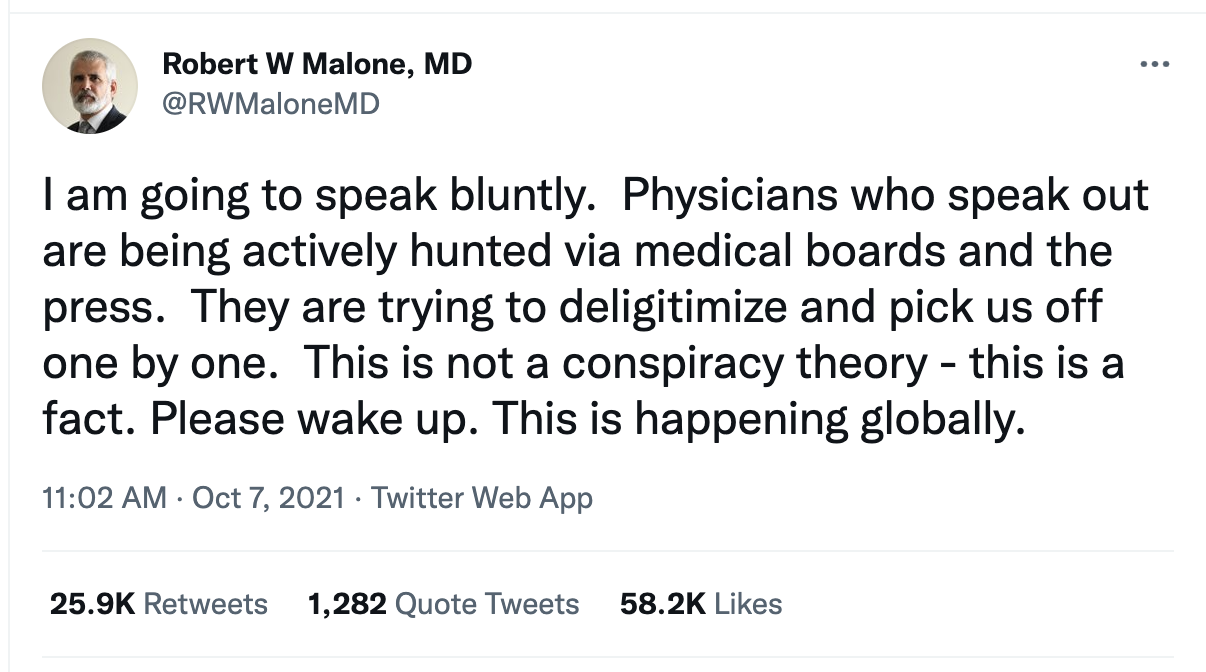Click the 58.2K like count number
The image size is (1206, 672).
click(x=663, y=604)
